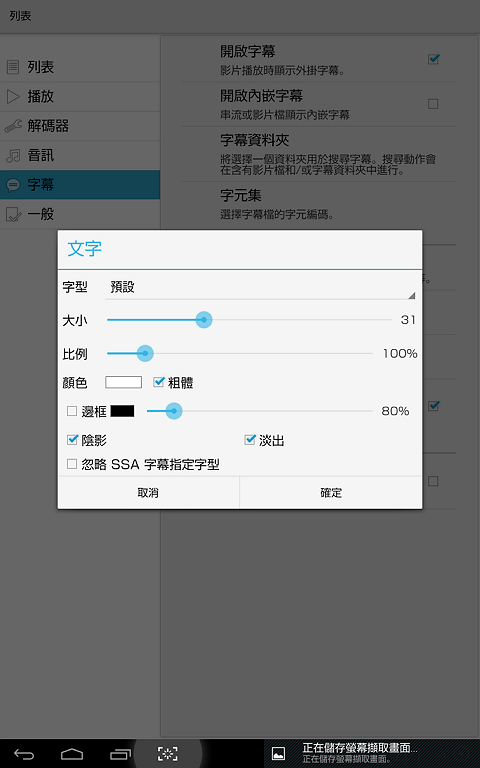Click the 大小 slider handle
Image resolution: width=480 pixels, height=768 pixels.
204,320
